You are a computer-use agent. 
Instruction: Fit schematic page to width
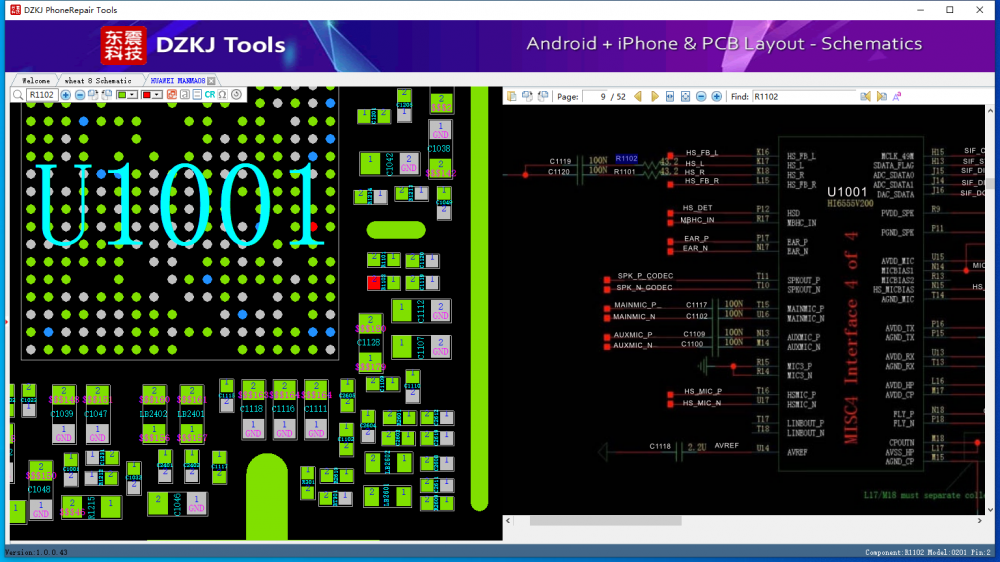pyautogui.click(x=670, y=96)
